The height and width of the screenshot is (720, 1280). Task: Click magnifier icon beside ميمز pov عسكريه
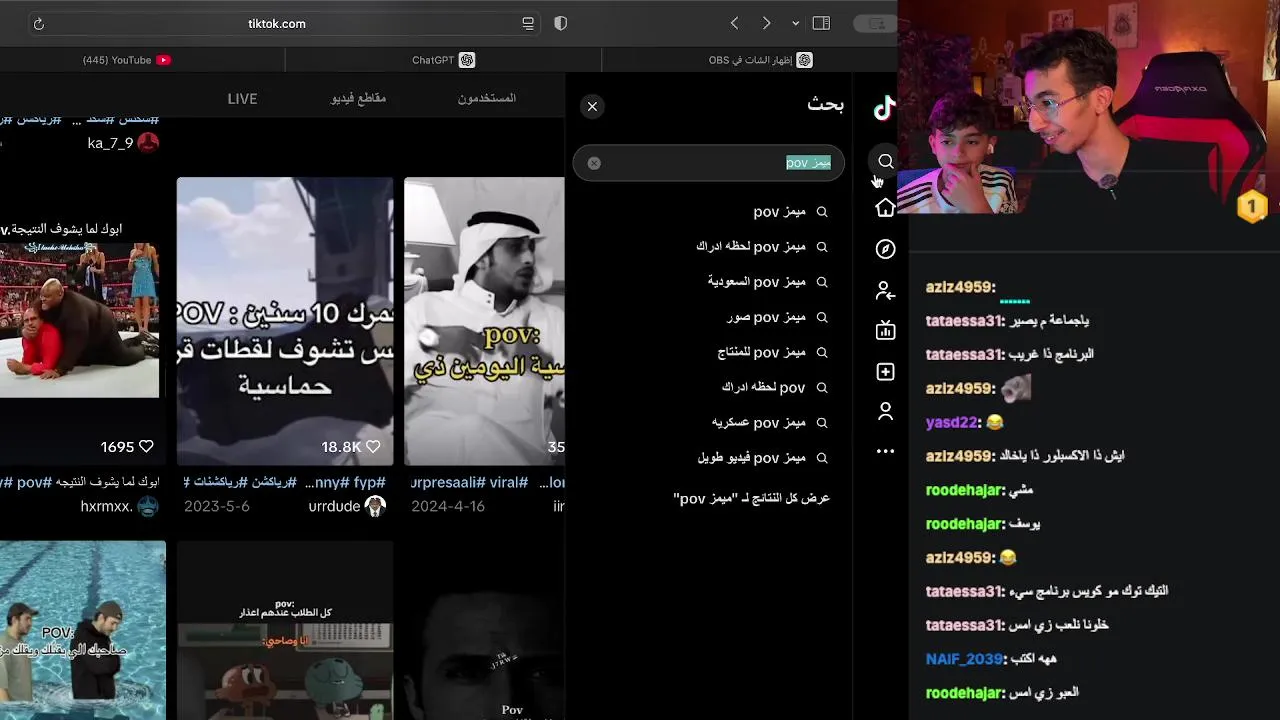tap(822, 422)
